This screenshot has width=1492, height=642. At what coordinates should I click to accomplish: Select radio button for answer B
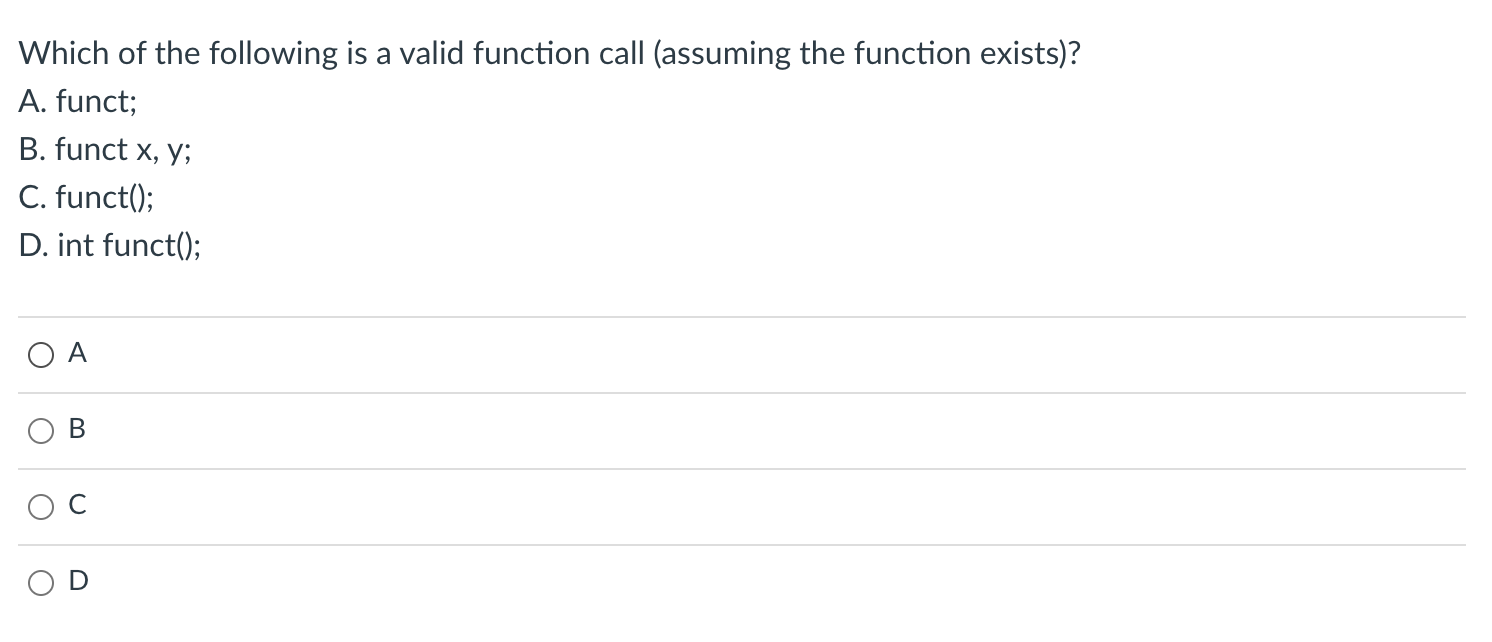coord(40,430)
